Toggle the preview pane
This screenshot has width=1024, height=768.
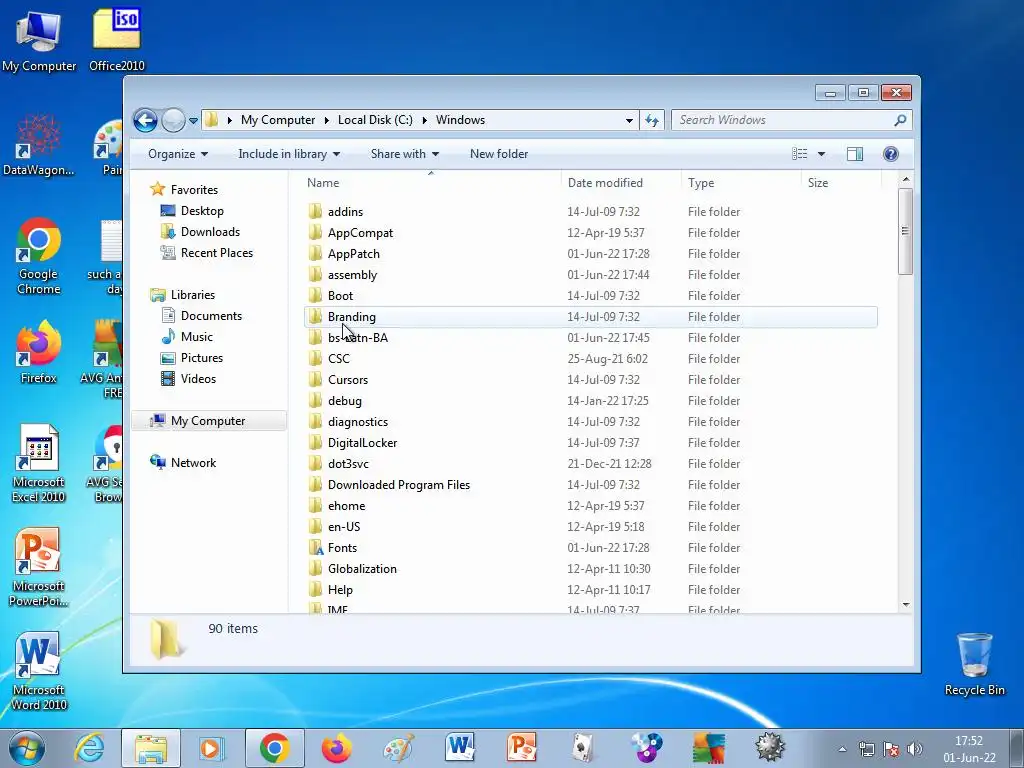[855, 154]
